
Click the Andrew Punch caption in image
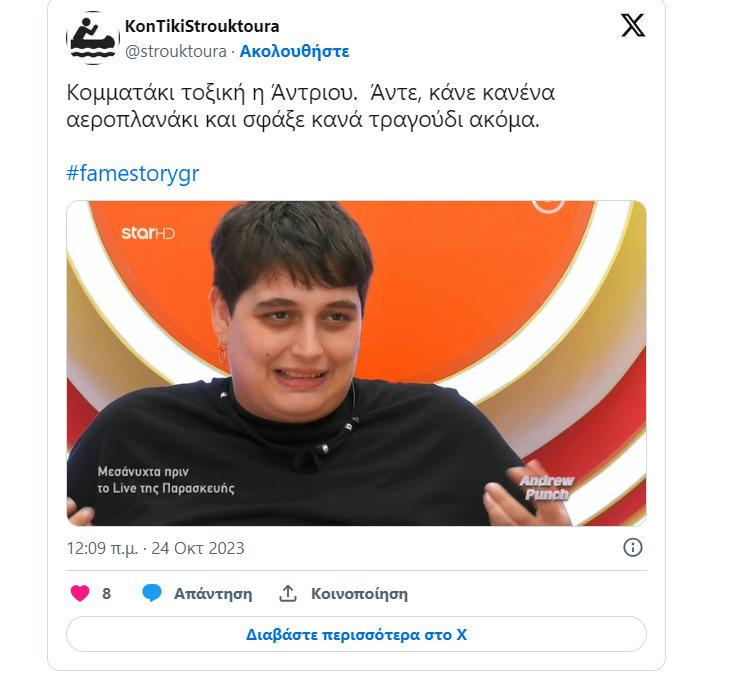[547, 487]
